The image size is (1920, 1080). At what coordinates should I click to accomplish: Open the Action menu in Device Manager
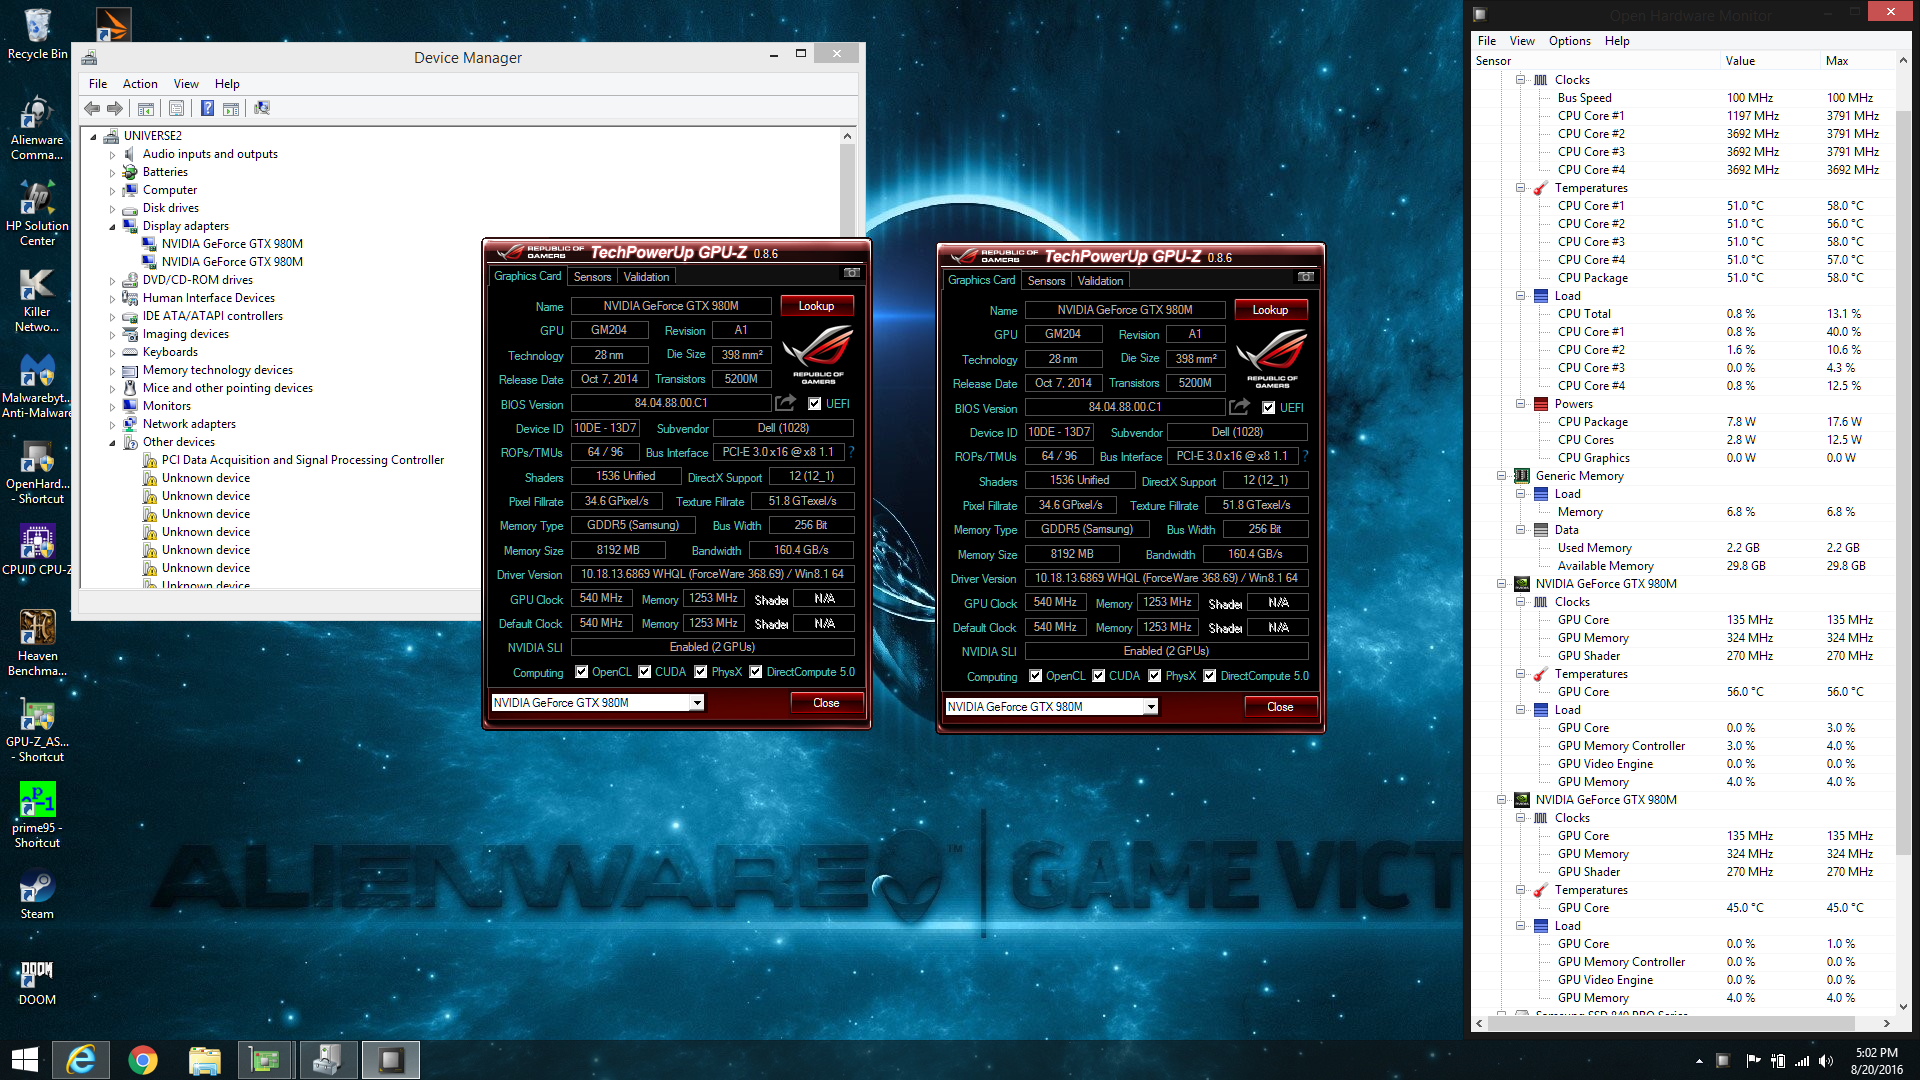point(140,84)
